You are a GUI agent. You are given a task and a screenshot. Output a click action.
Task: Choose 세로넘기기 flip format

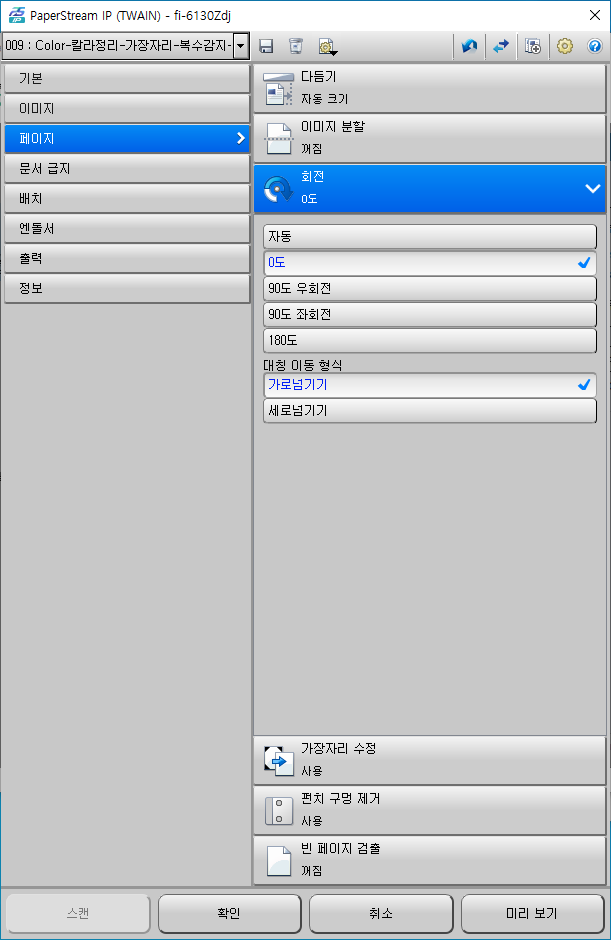coord(429,411)
